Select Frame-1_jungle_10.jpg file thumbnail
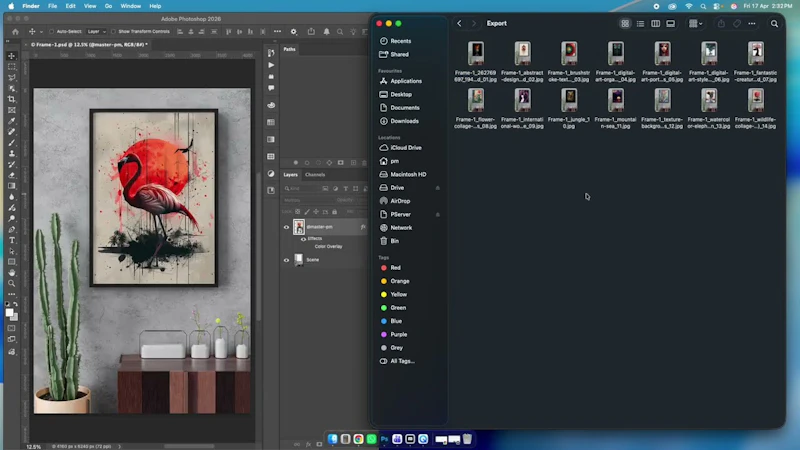The height and width of the screenshot is (450, 800). [569, 100]
